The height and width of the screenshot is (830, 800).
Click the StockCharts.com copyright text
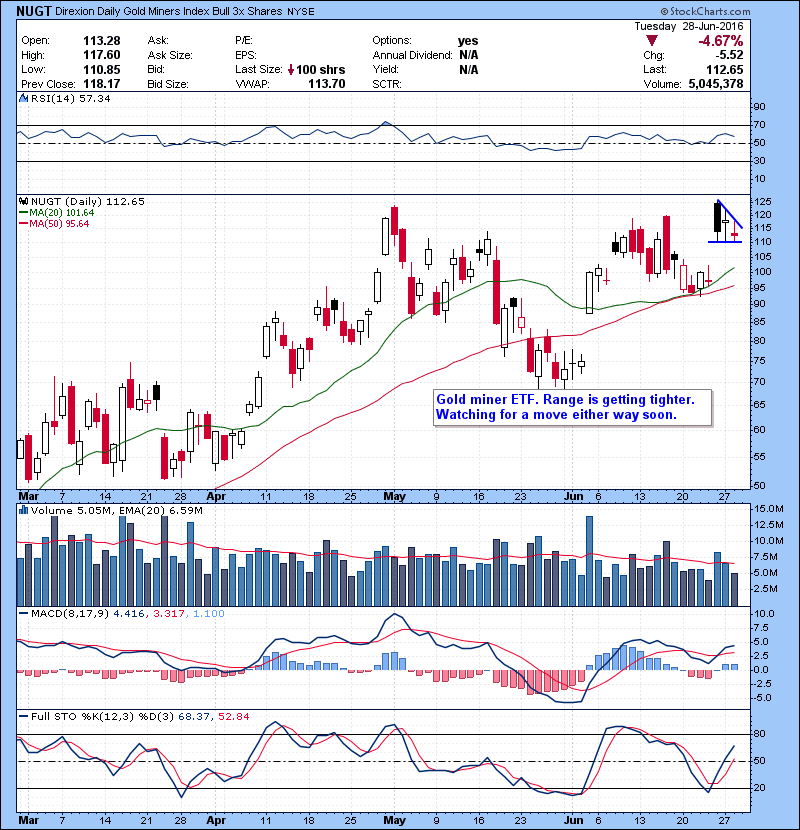click(x=705, y=11)
